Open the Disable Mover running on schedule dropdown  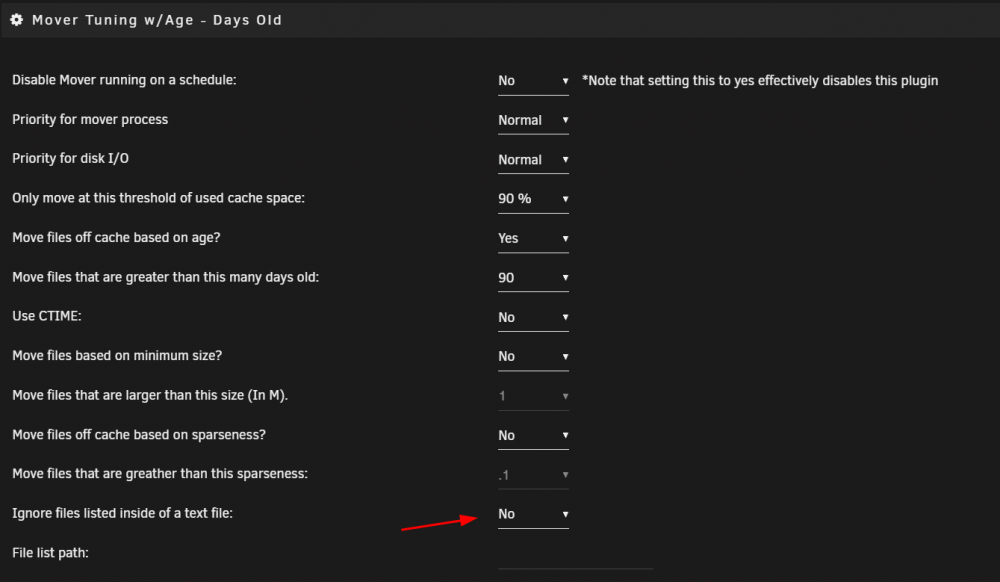(533, 81)
